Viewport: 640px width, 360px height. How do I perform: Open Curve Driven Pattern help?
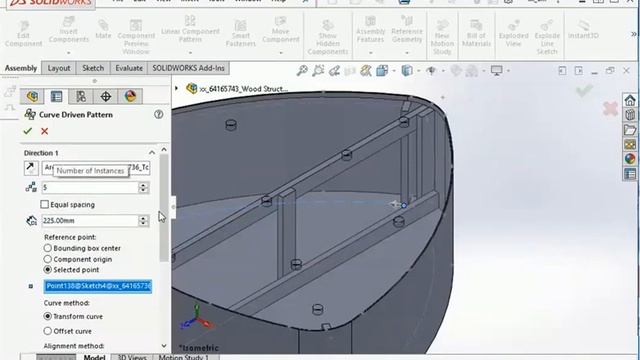click(x=159, y=114)
